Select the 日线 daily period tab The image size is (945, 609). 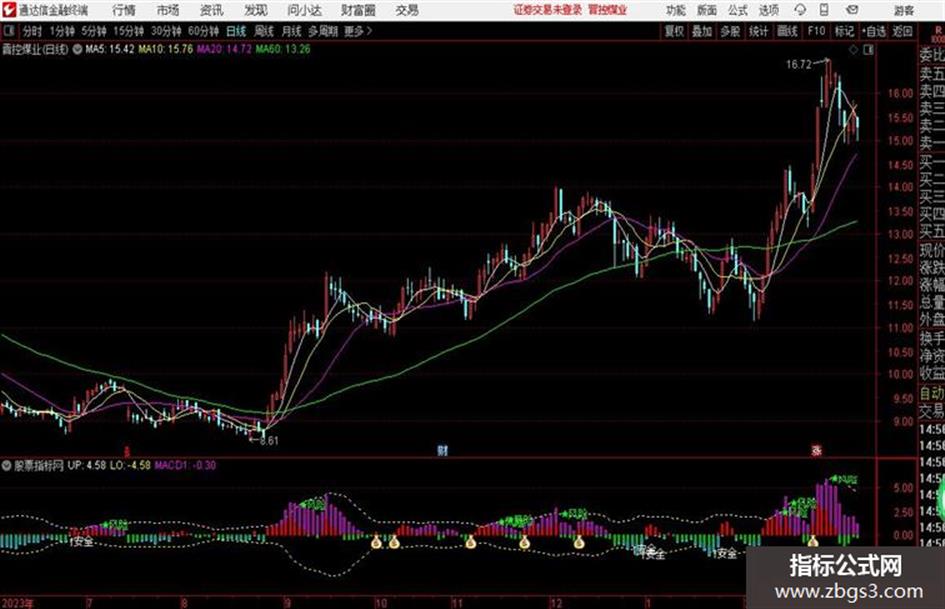(x=236, y=31)
